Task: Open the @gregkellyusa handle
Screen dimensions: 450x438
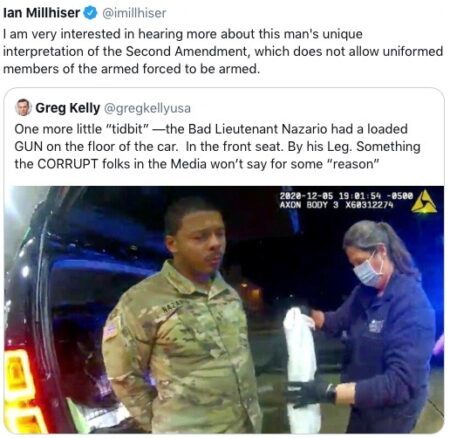Action: click(x=147, y=108)
